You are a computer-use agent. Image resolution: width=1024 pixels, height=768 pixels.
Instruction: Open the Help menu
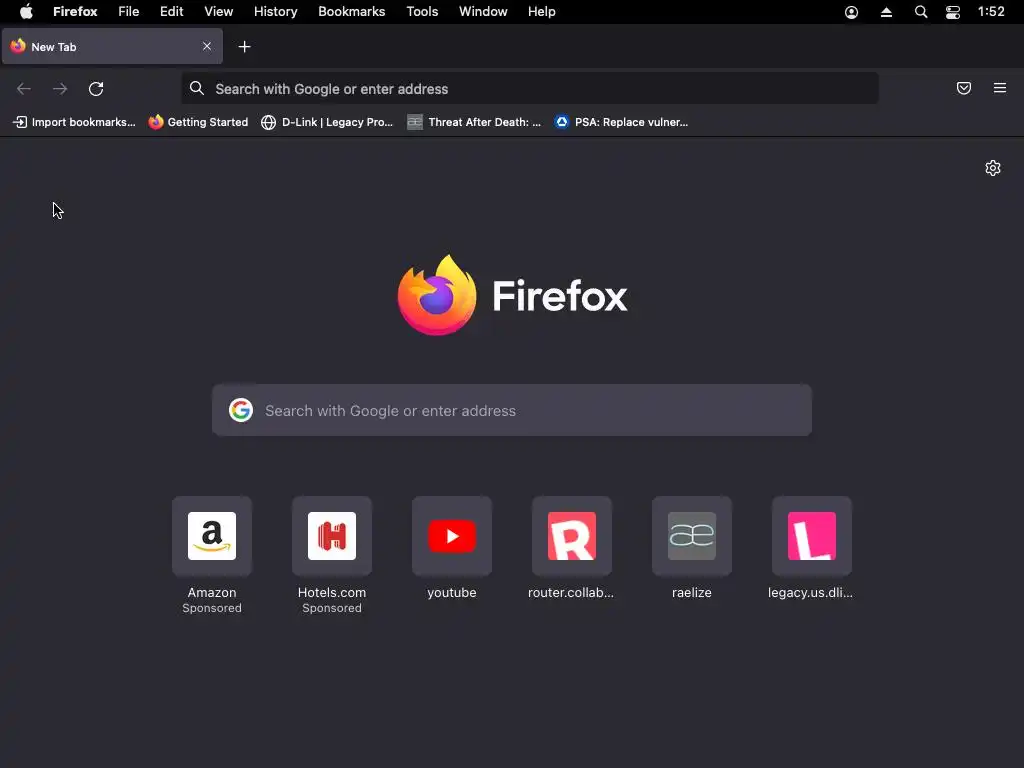pyautogui.click(x=541, y=12)
